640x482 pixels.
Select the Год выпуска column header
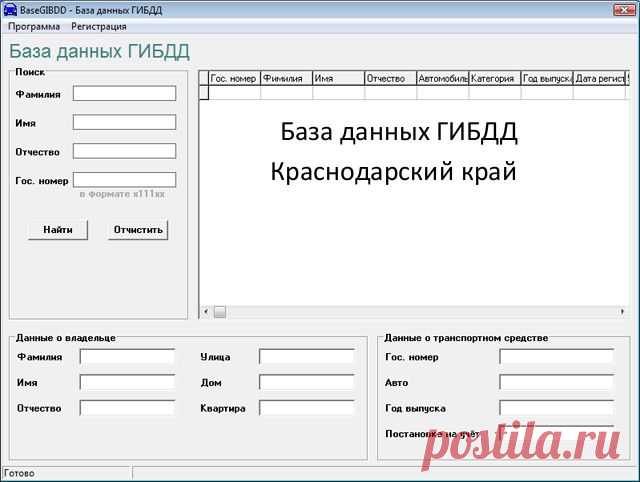coord(547,78)
